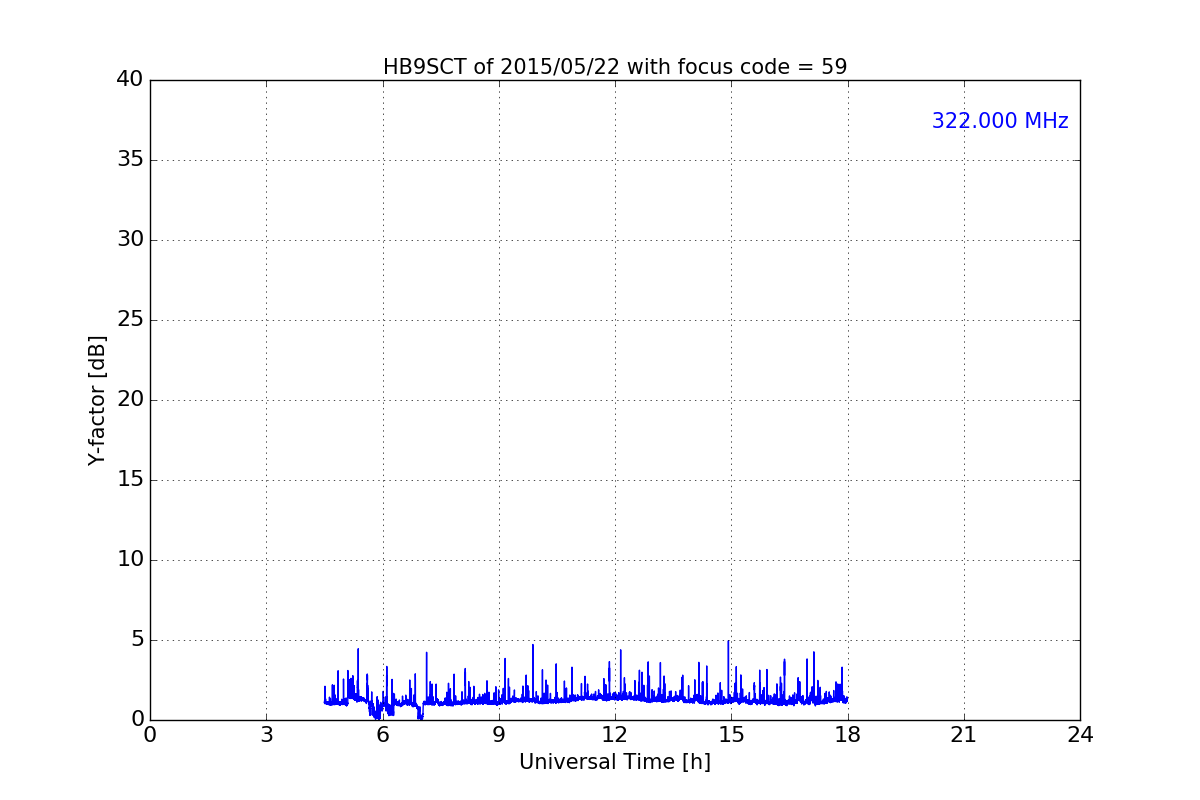The width and height of the screenshot is (1200, 800).
Task: Click the Y-factor [dB] axis label
Action: pyautogui.click(x=97, y=400)
